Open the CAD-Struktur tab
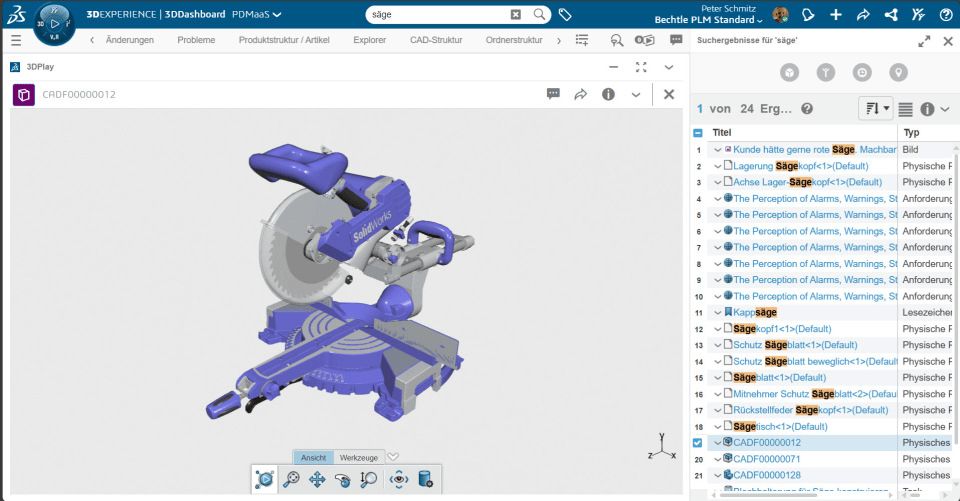The height and width of the screenshot is (501, 960). 435,40
